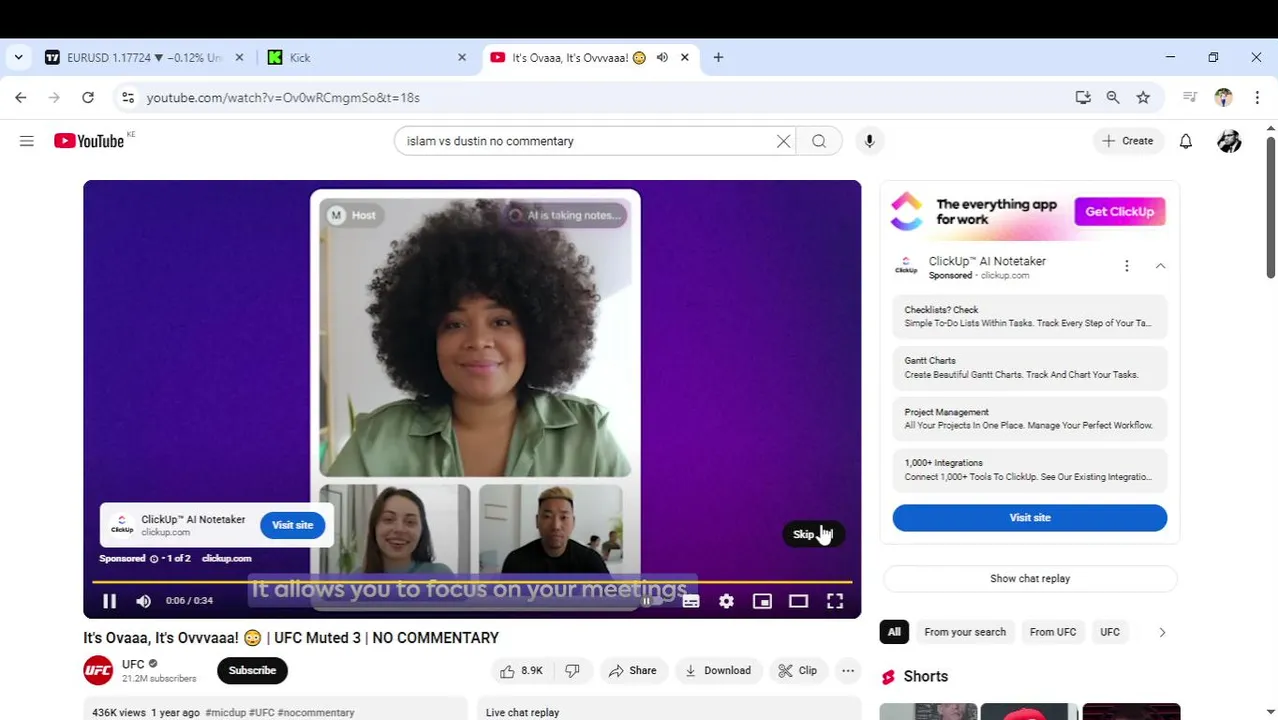
Task: Create a Clip of the video
Action: tap(798, 671)
